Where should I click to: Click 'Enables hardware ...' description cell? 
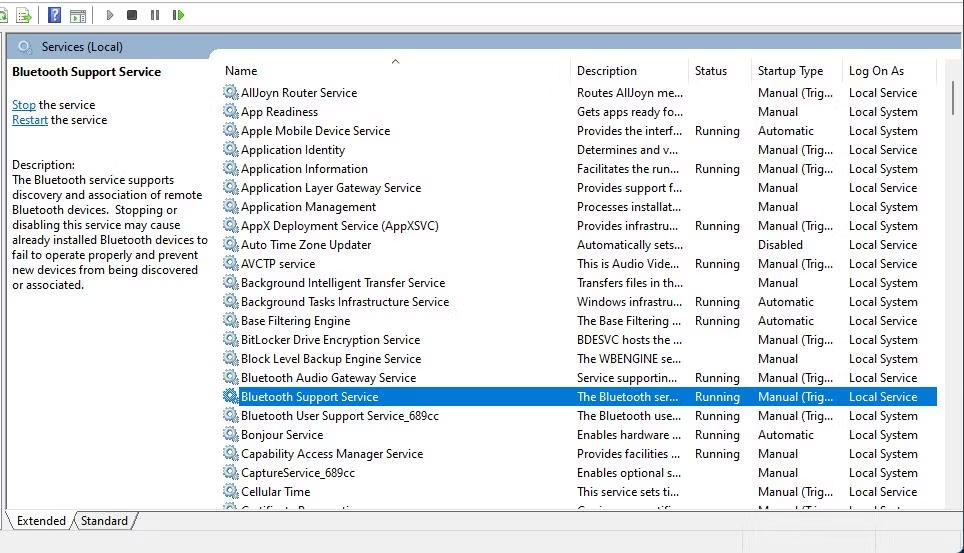point(629,434)
